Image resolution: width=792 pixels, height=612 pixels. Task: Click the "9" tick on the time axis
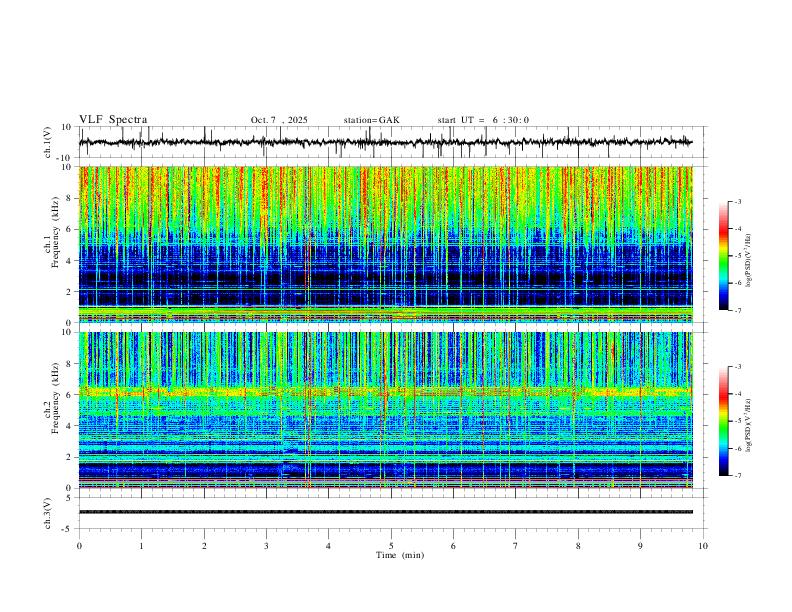tap(640, 546)
